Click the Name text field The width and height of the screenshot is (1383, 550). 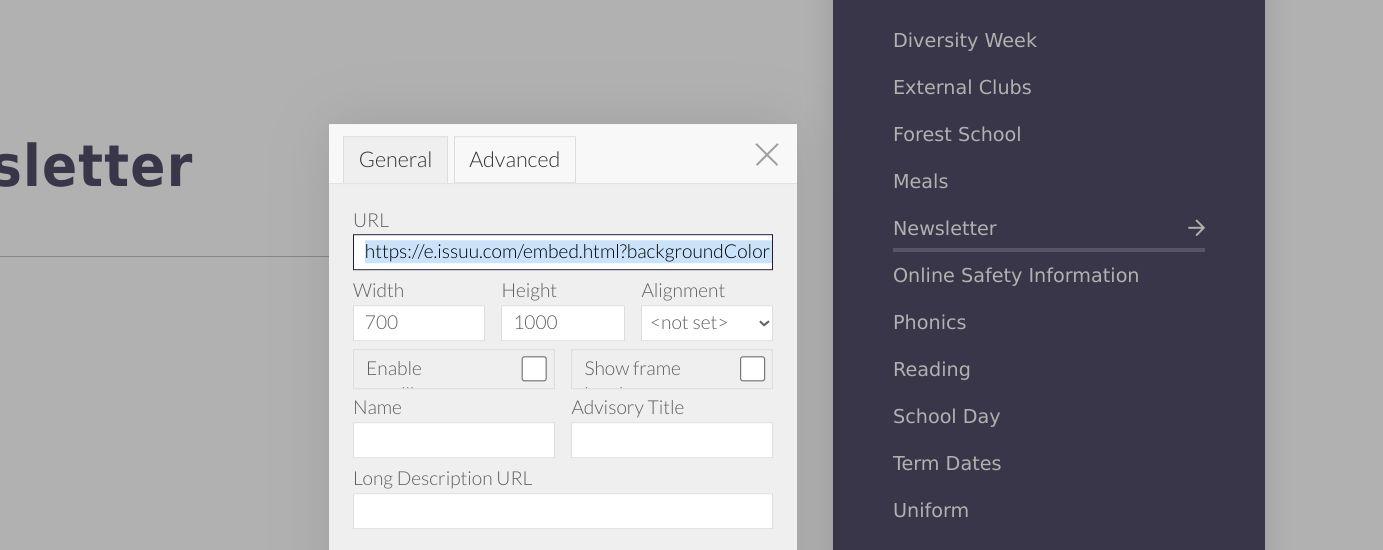[453, 440]
